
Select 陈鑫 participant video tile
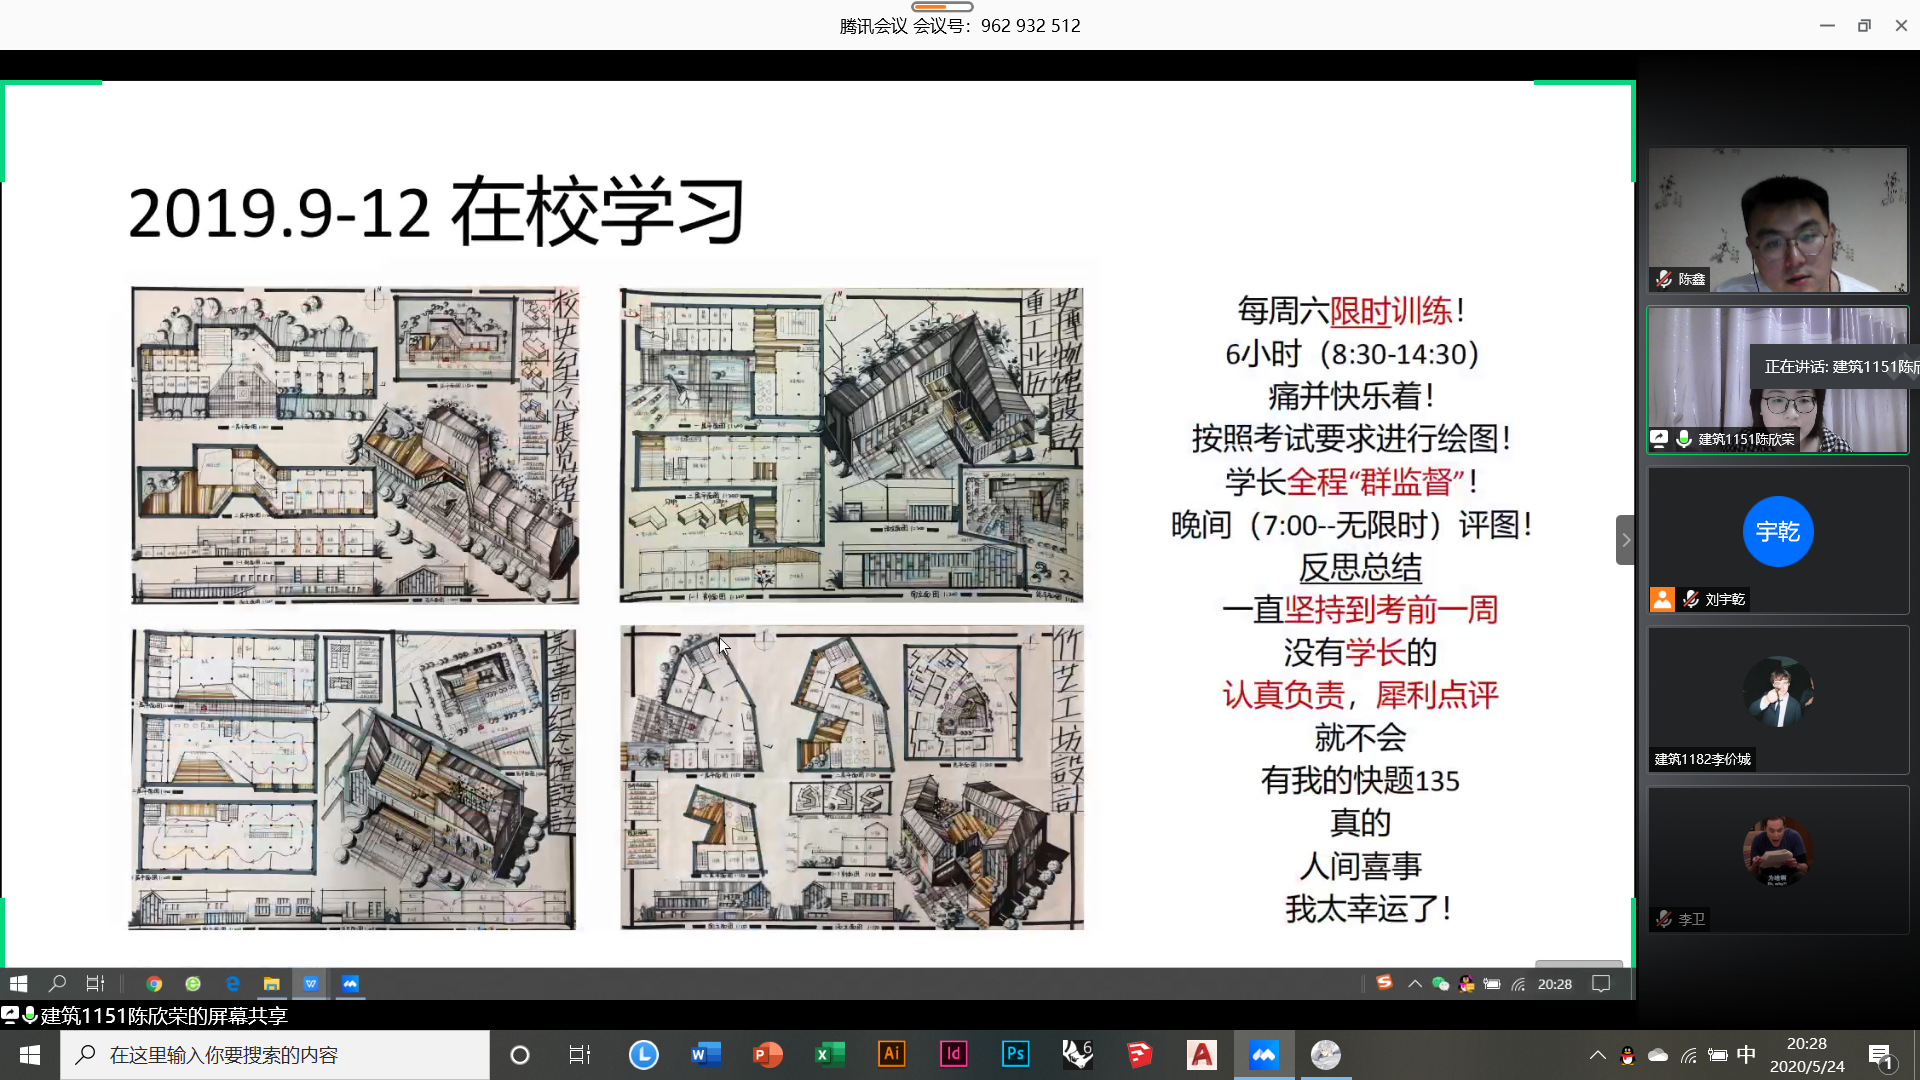click(x=1777, y=220)
